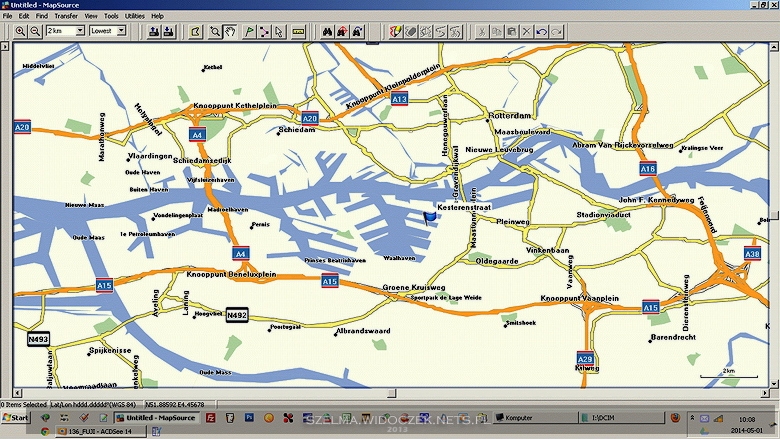
Task: Select the Track Draw pencil tool
Action: coord(395,31)
